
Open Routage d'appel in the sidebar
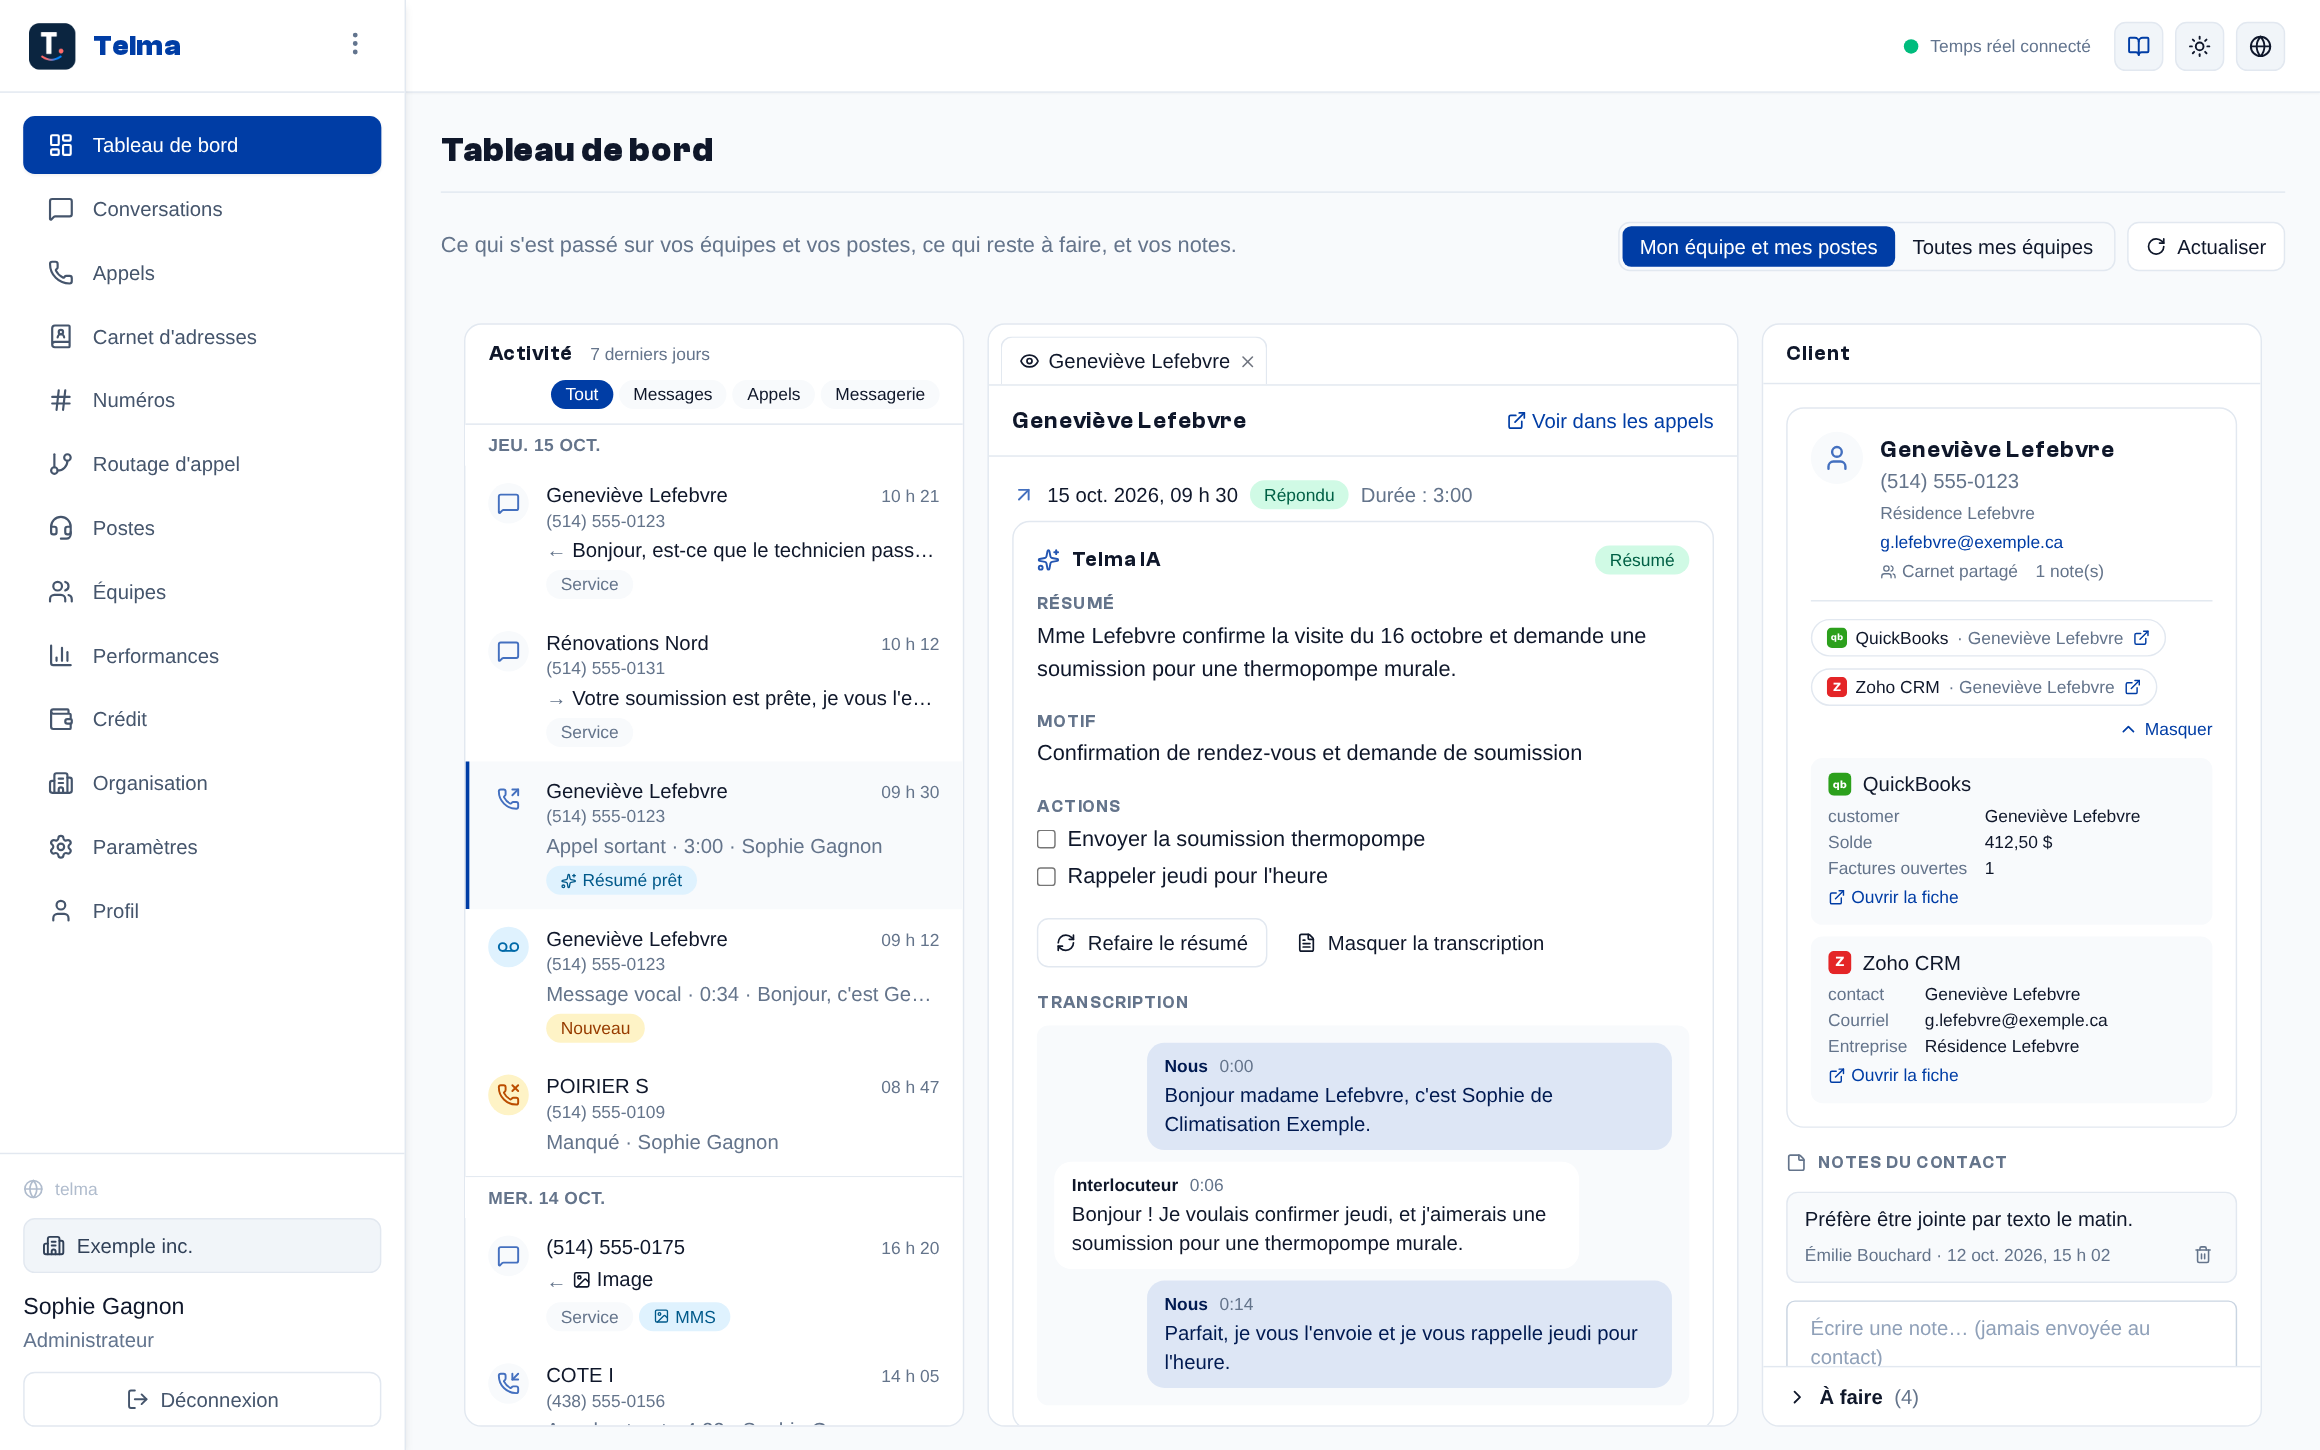[x=202, y=464]
